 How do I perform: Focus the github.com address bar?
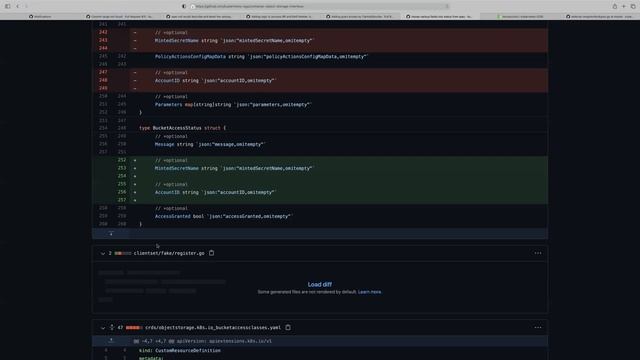click(320, 6)
